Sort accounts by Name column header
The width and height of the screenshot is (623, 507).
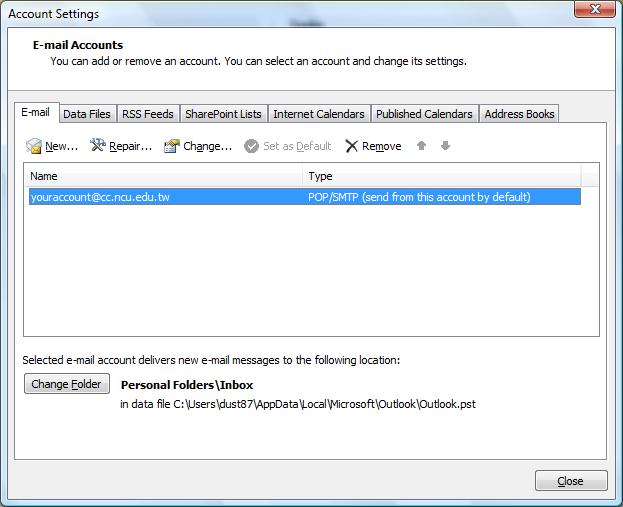pos(165,176)
